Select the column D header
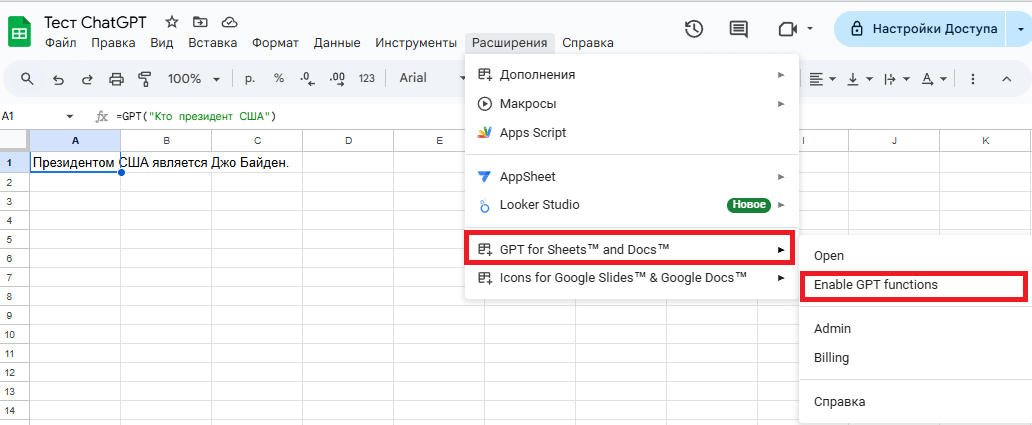The width and height of the screenshot is (1032, 425). point(348,141)
